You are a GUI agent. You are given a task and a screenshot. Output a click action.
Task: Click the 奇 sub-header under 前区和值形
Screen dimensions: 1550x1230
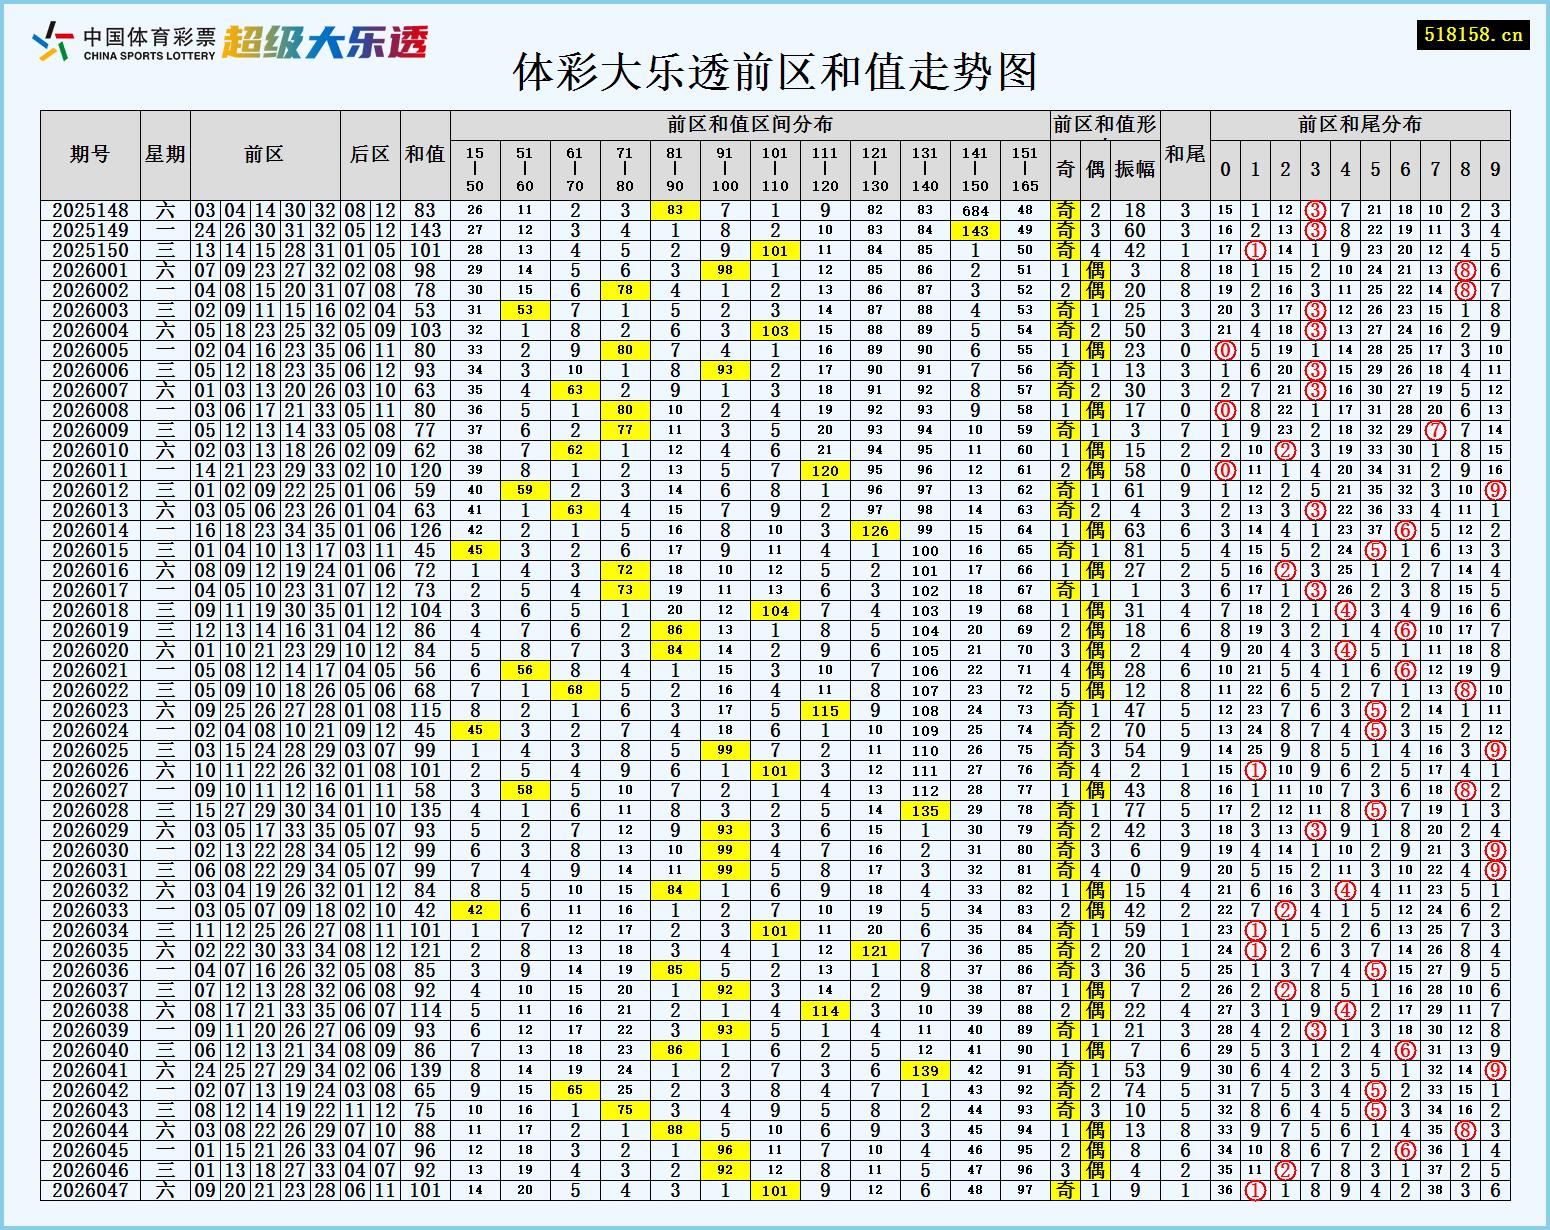[x=1065, y=169]
